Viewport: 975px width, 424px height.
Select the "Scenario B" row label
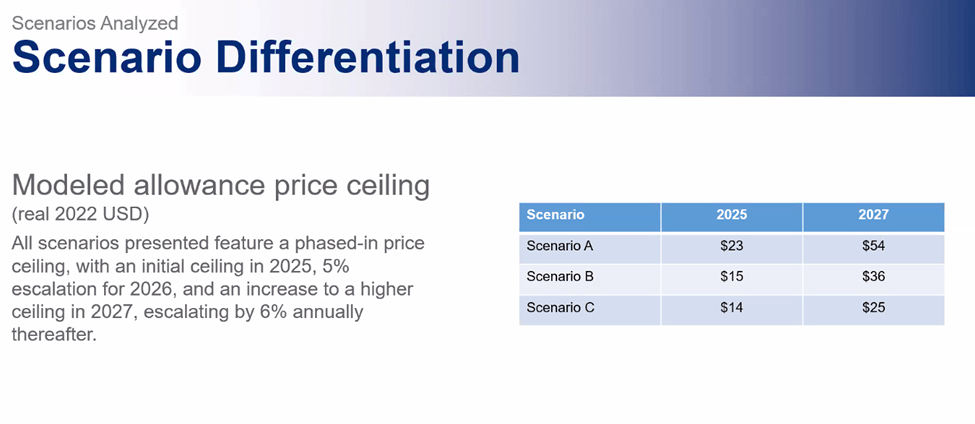coord(560,277)
